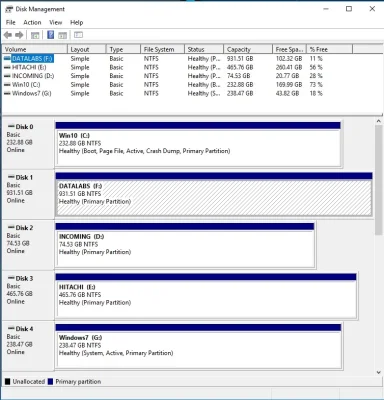Click the Disk 2 drive icon

[x=11, y=227]
